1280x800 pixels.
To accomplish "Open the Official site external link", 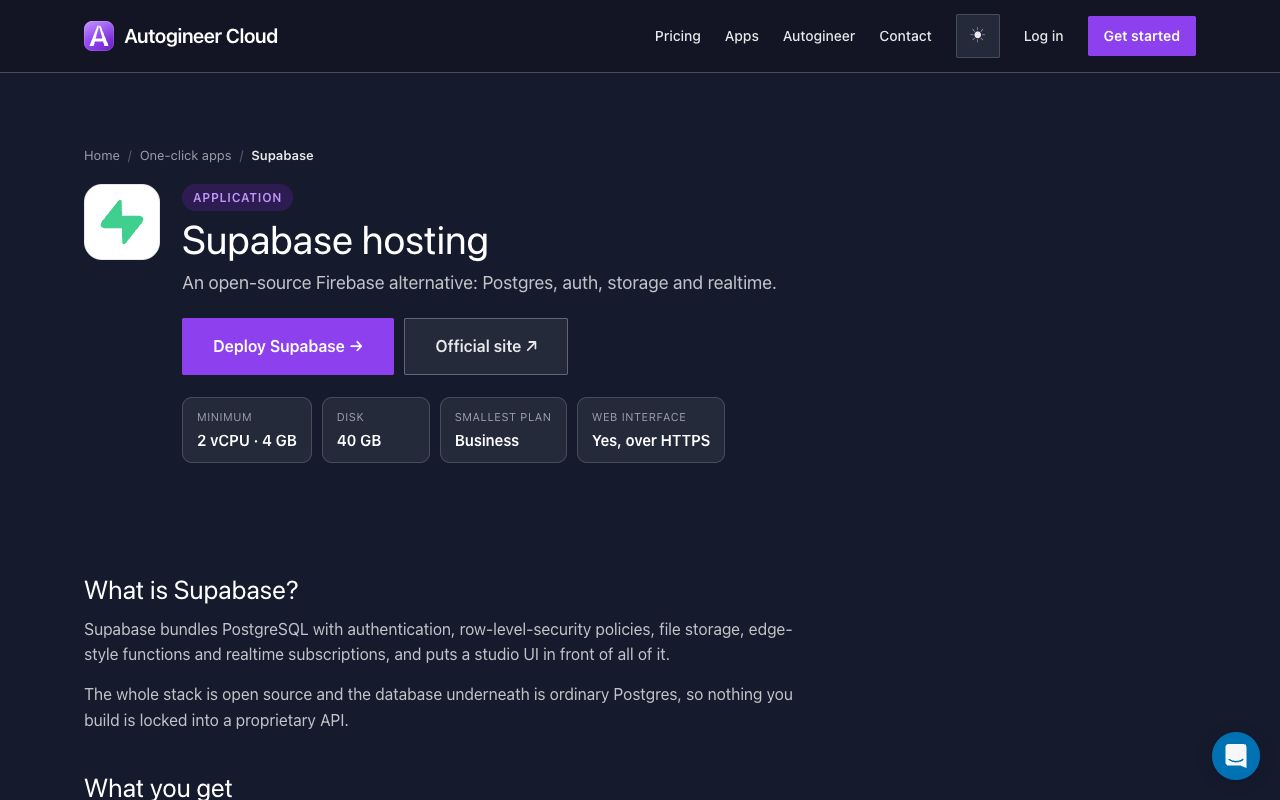I will [x=486, y=346].
